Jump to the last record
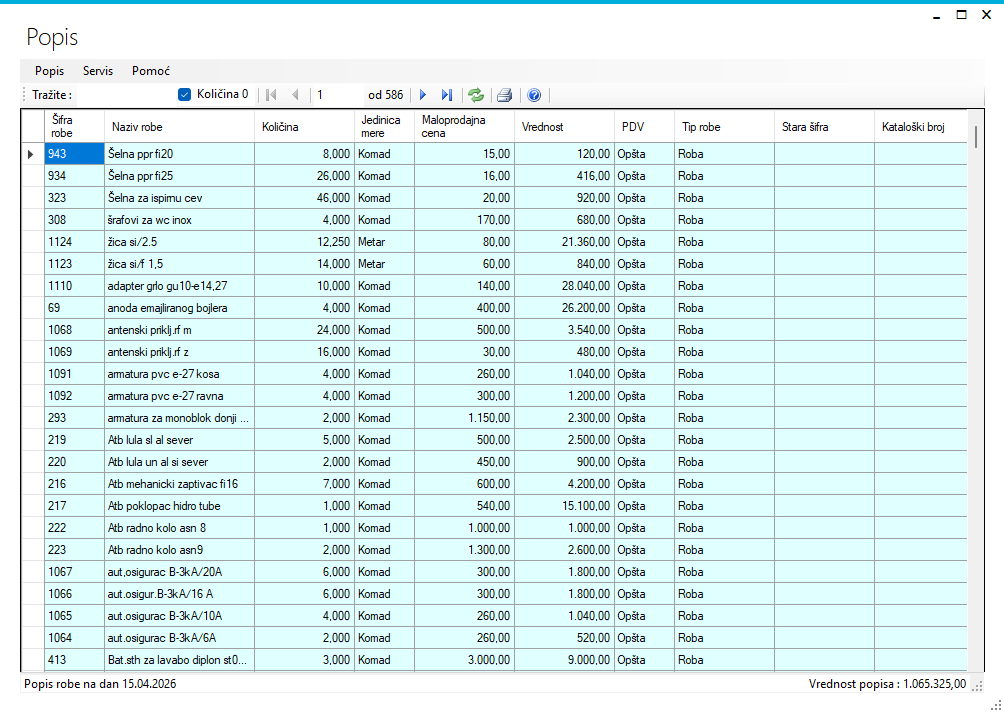The height and width of the screenshot is (712, 1004). pyautogui.click(x=446, y=95)
